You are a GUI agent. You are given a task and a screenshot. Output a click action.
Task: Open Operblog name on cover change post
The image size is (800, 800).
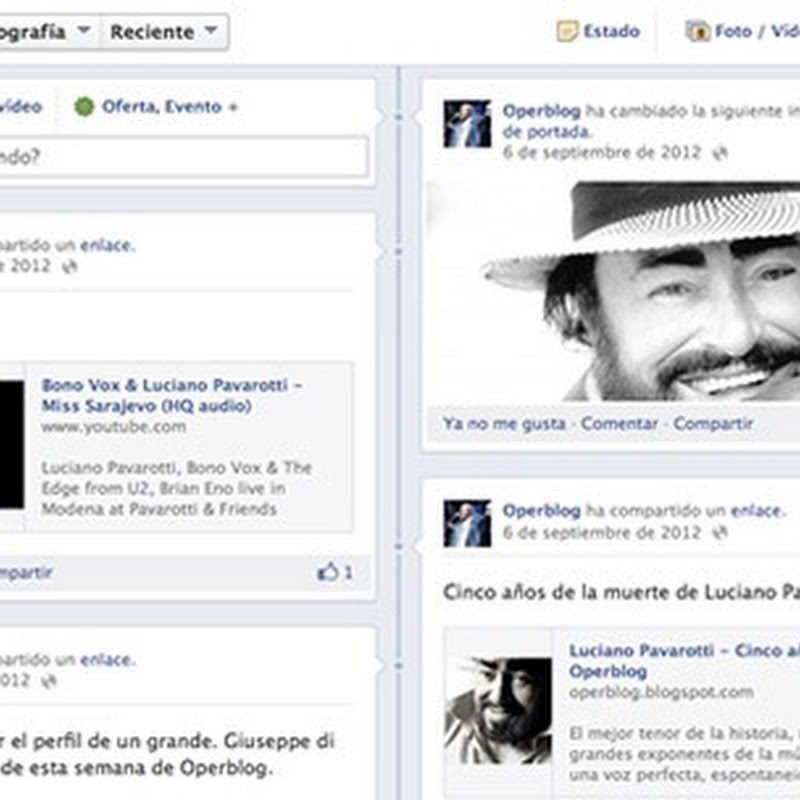coord(541,111)
